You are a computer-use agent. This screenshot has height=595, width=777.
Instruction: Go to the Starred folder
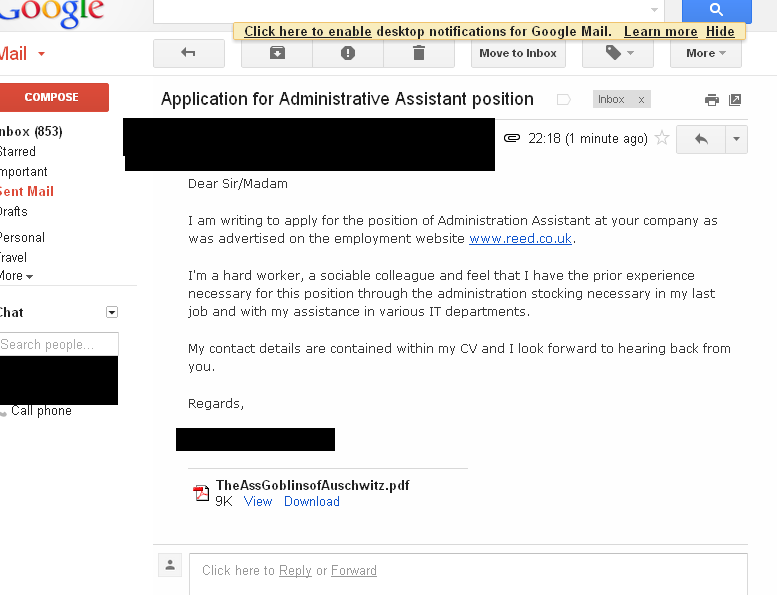pyautogui.click(x=18, y=152)
